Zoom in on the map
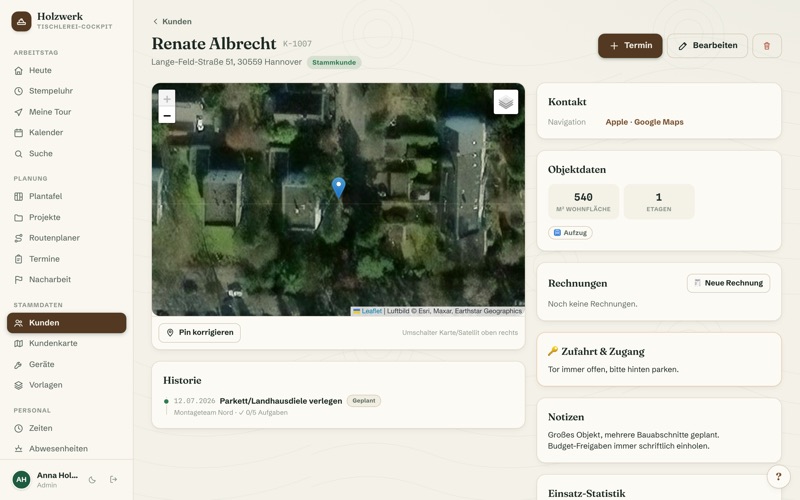 tap(167, 98)
